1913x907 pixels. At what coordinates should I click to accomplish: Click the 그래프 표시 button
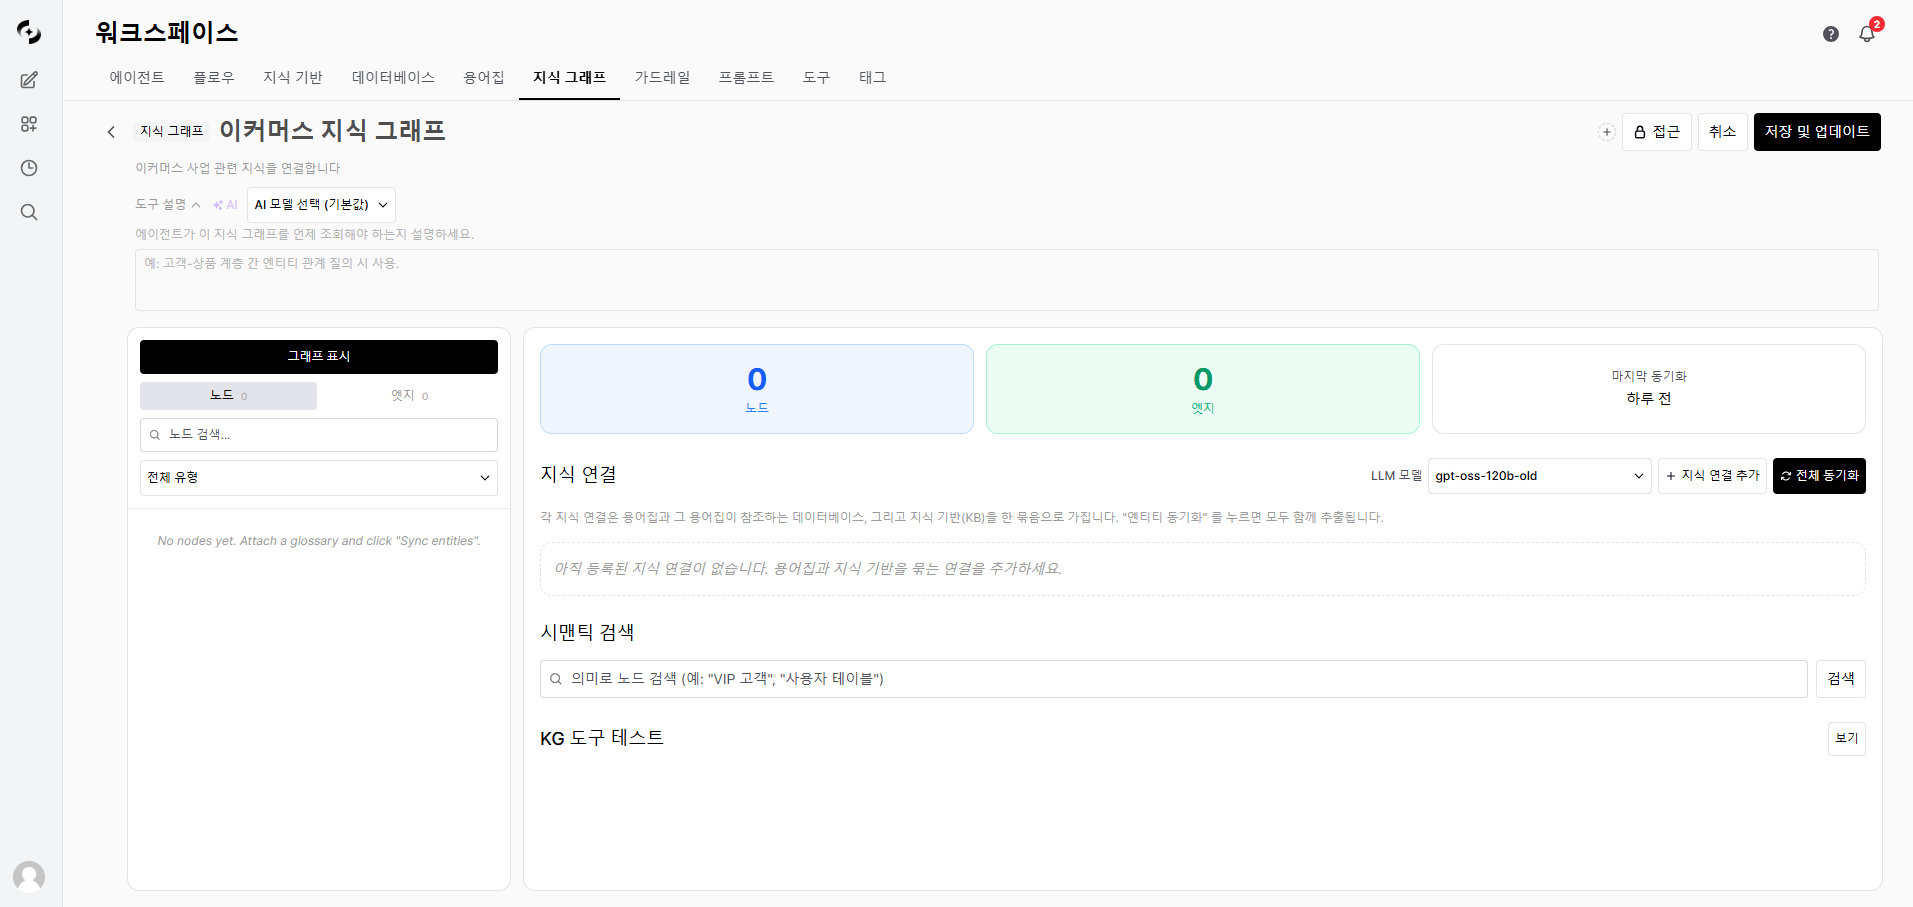(x=319, y=357)
